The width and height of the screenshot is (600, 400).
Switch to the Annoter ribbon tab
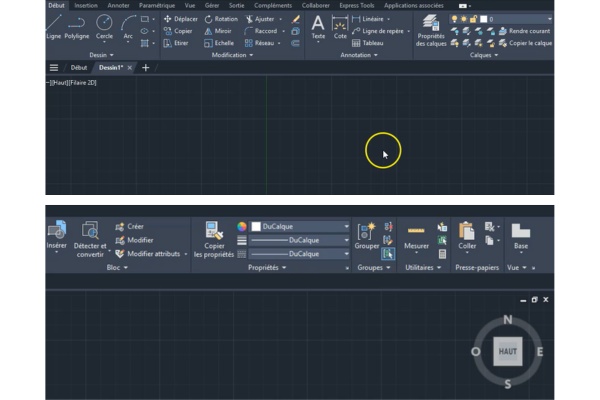coord(118,5)
